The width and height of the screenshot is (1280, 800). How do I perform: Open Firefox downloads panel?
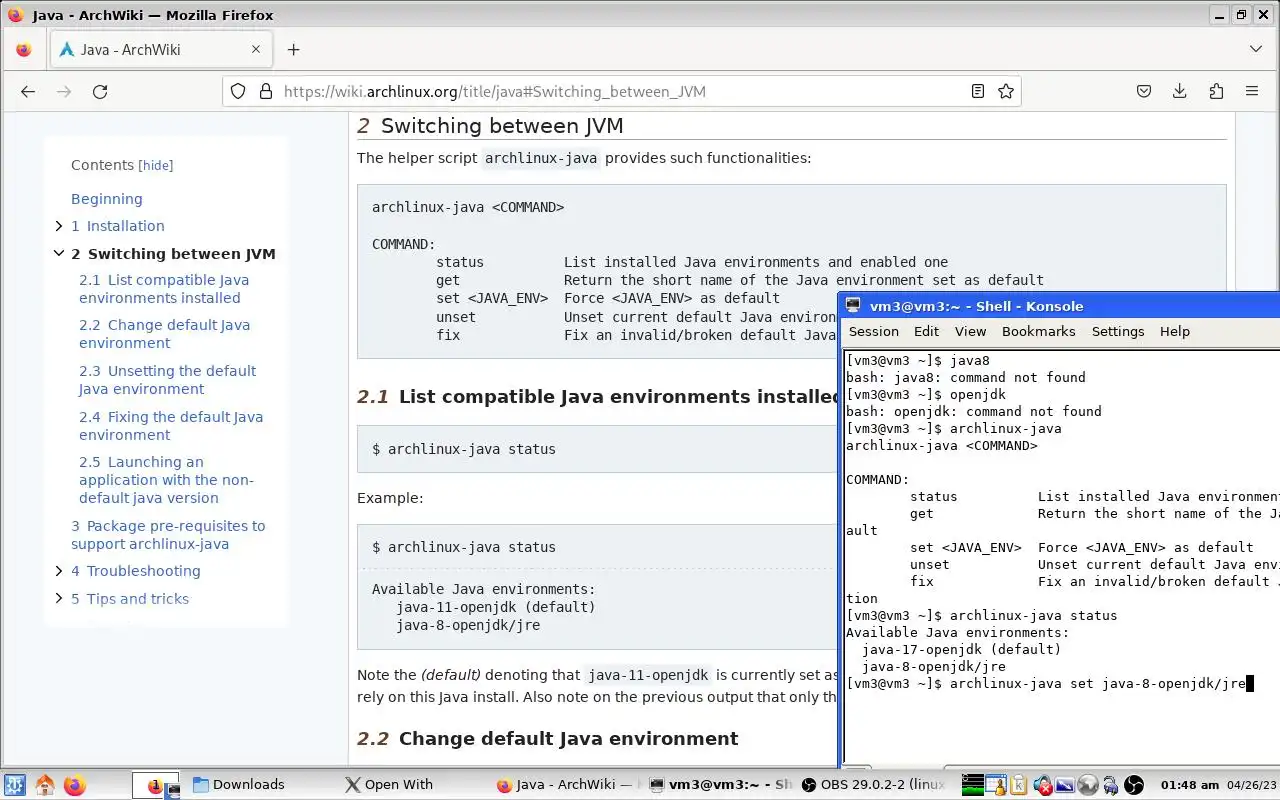point(1180,91)
